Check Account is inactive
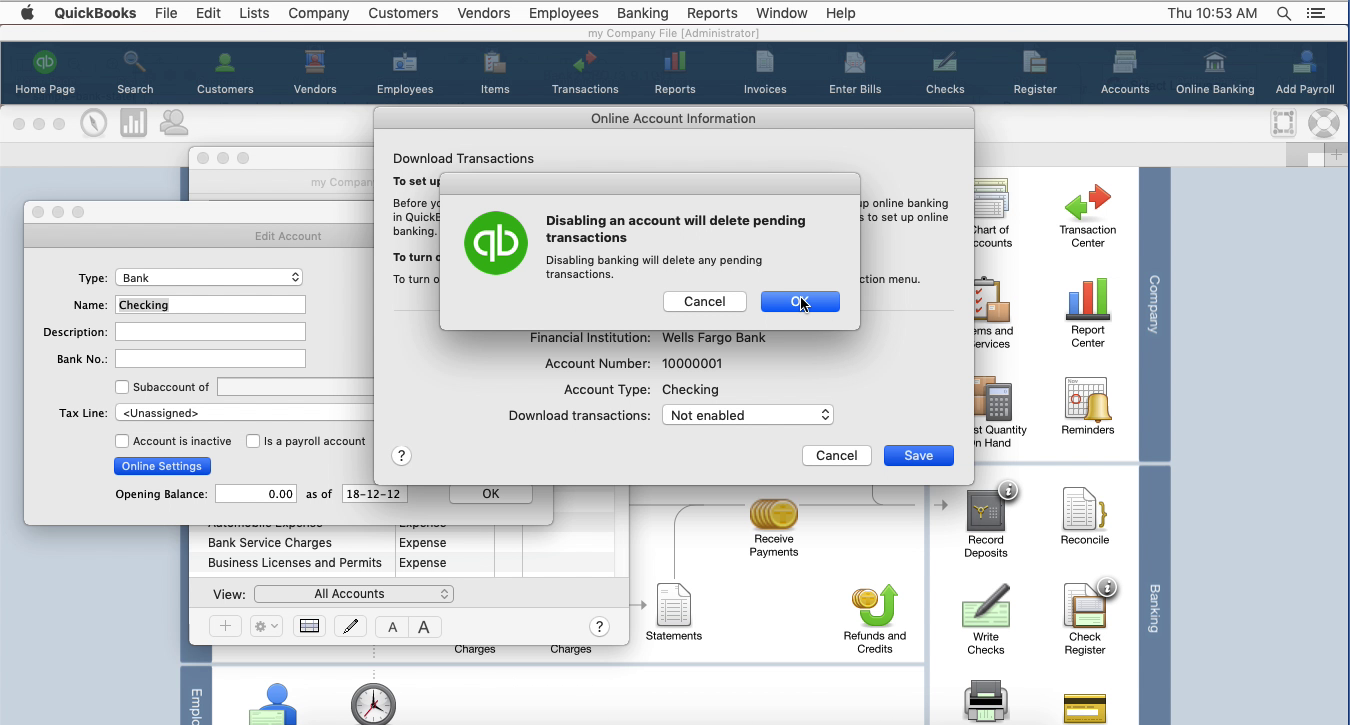This screenshot has width=1350, height=725. 122,441
